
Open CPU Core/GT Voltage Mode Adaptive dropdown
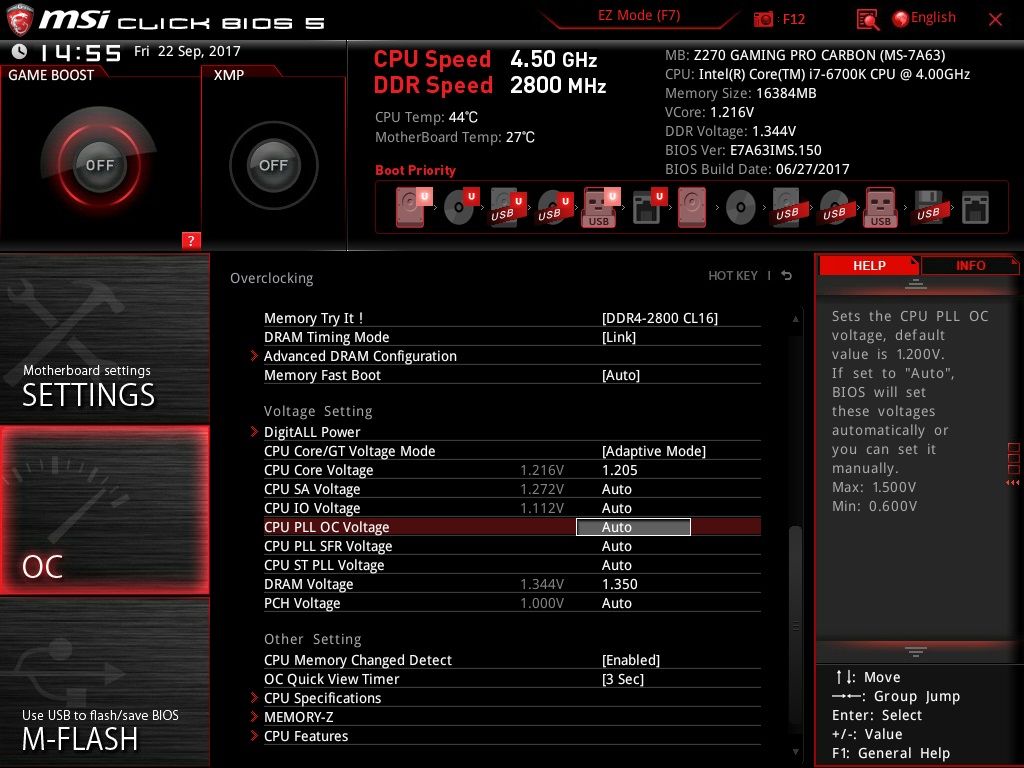pyautogui.click(x=654, y=451)
